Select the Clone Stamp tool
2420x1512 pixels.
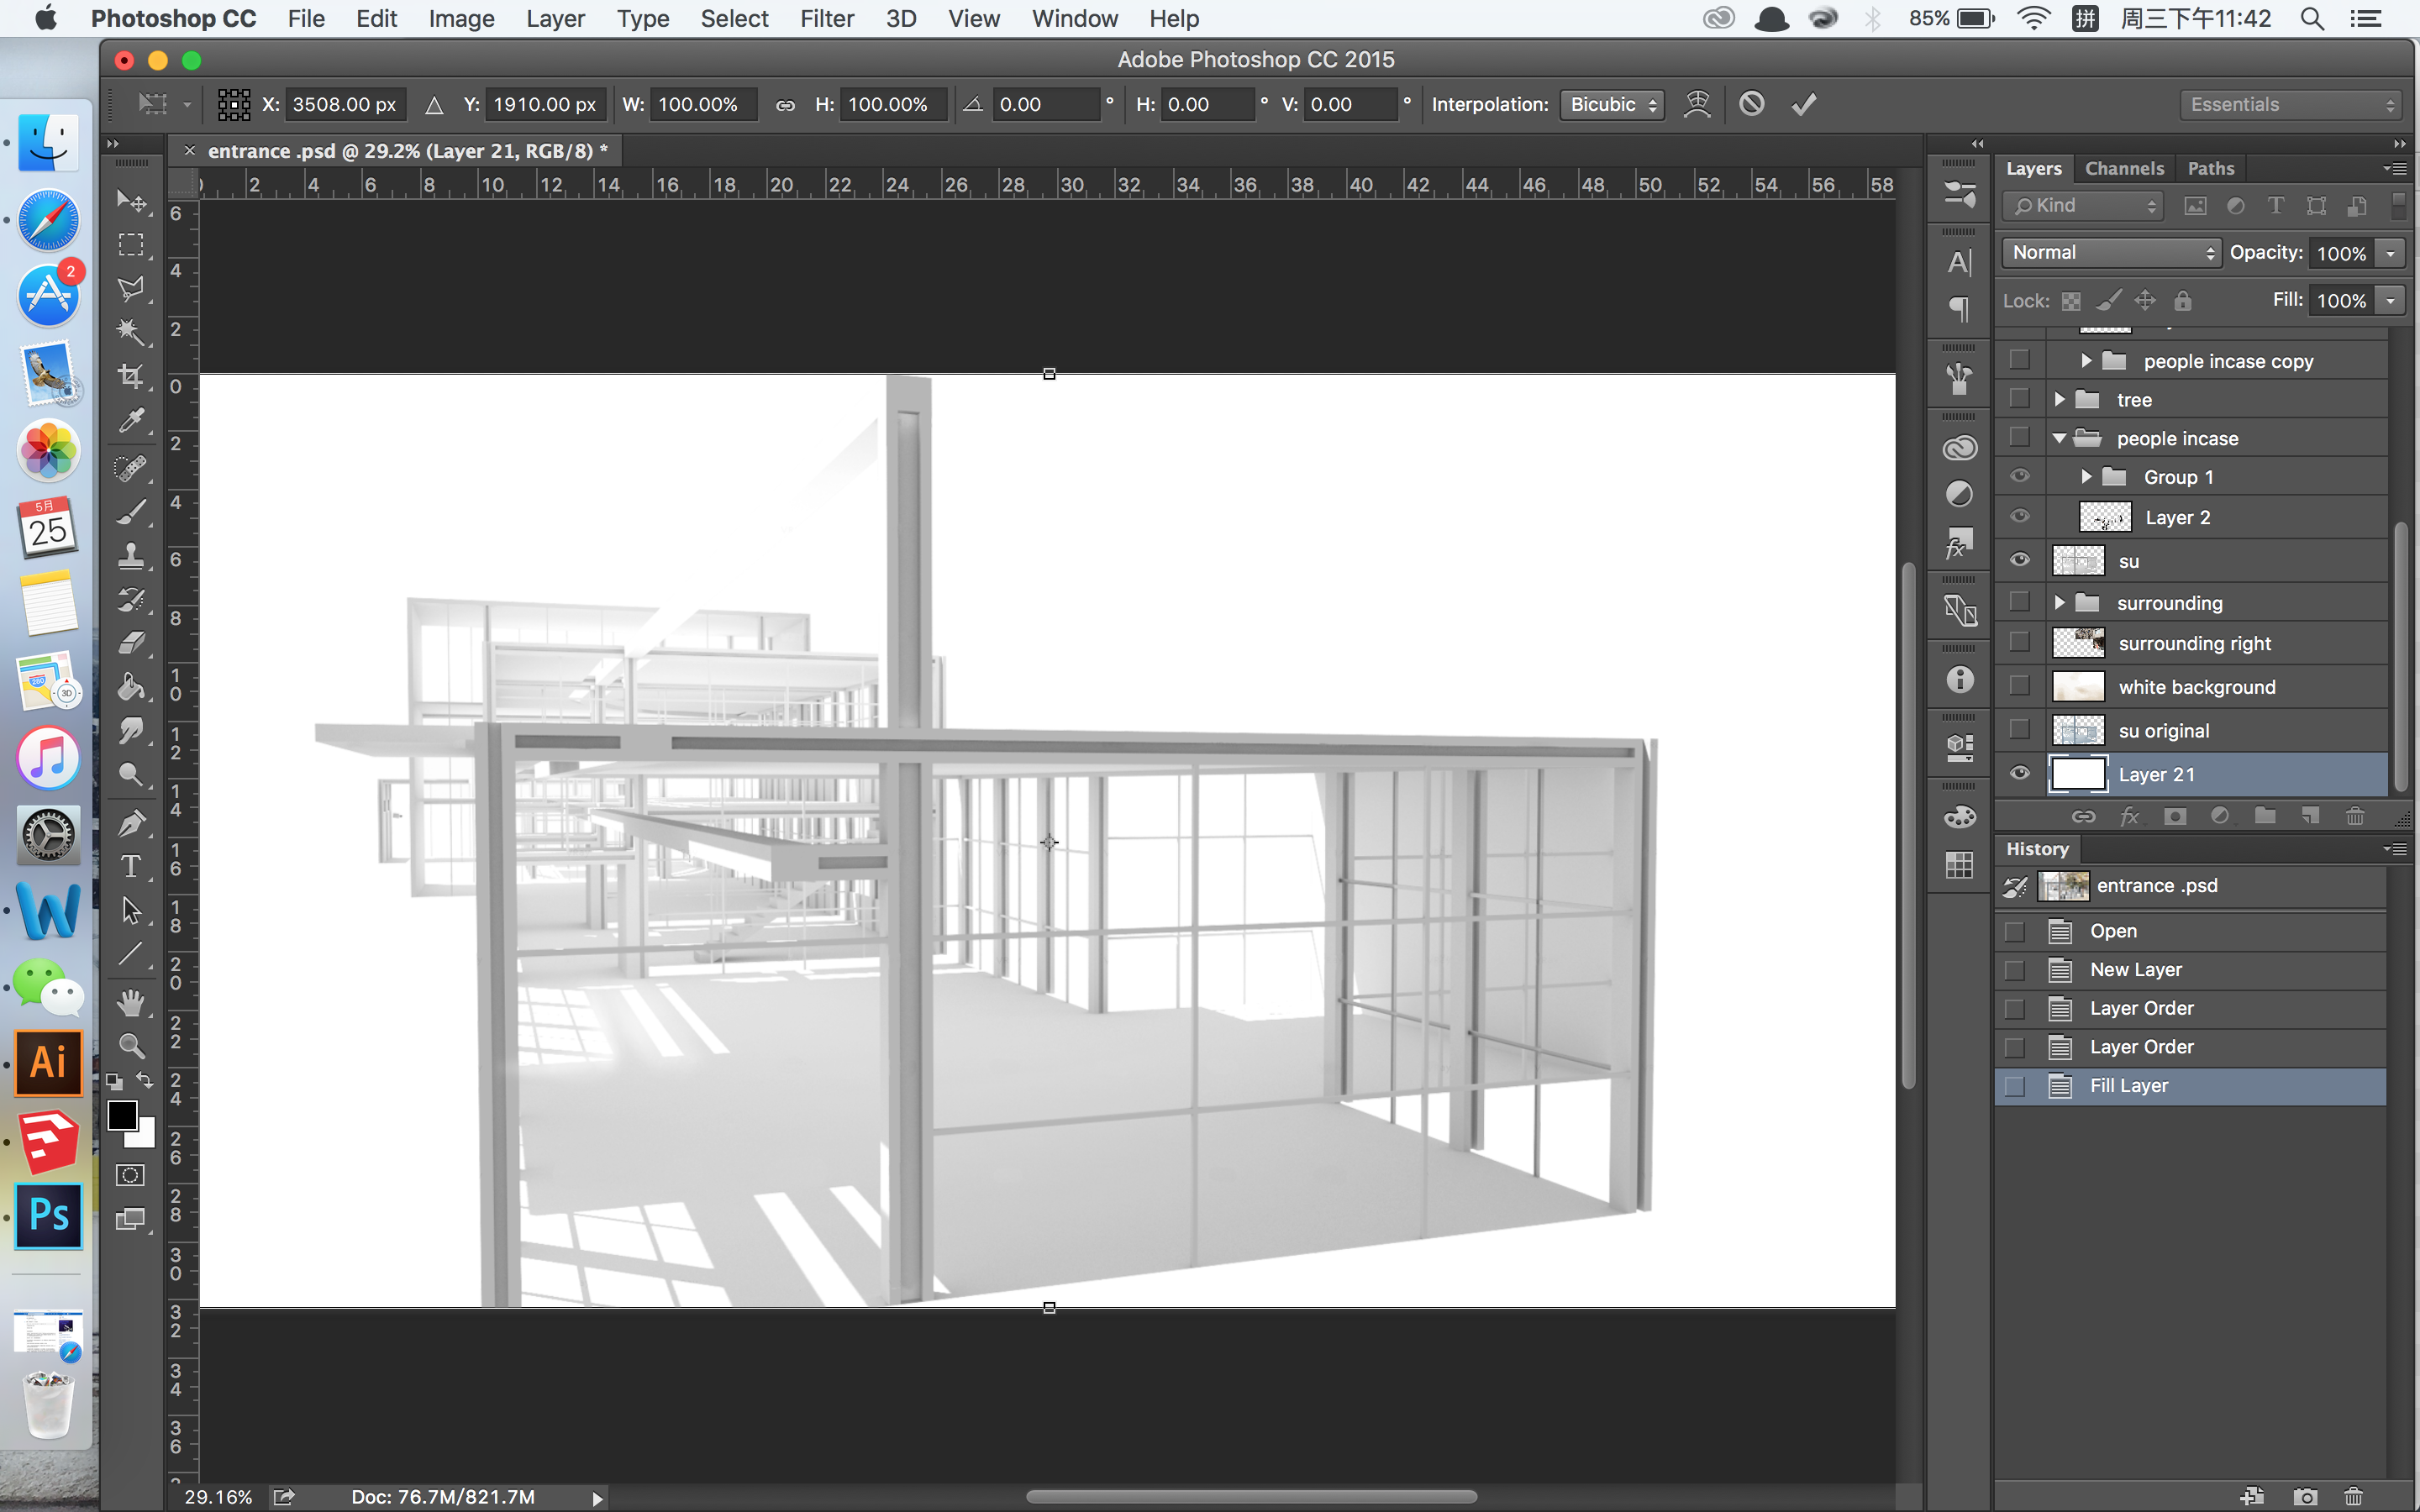tap(131, 555)
